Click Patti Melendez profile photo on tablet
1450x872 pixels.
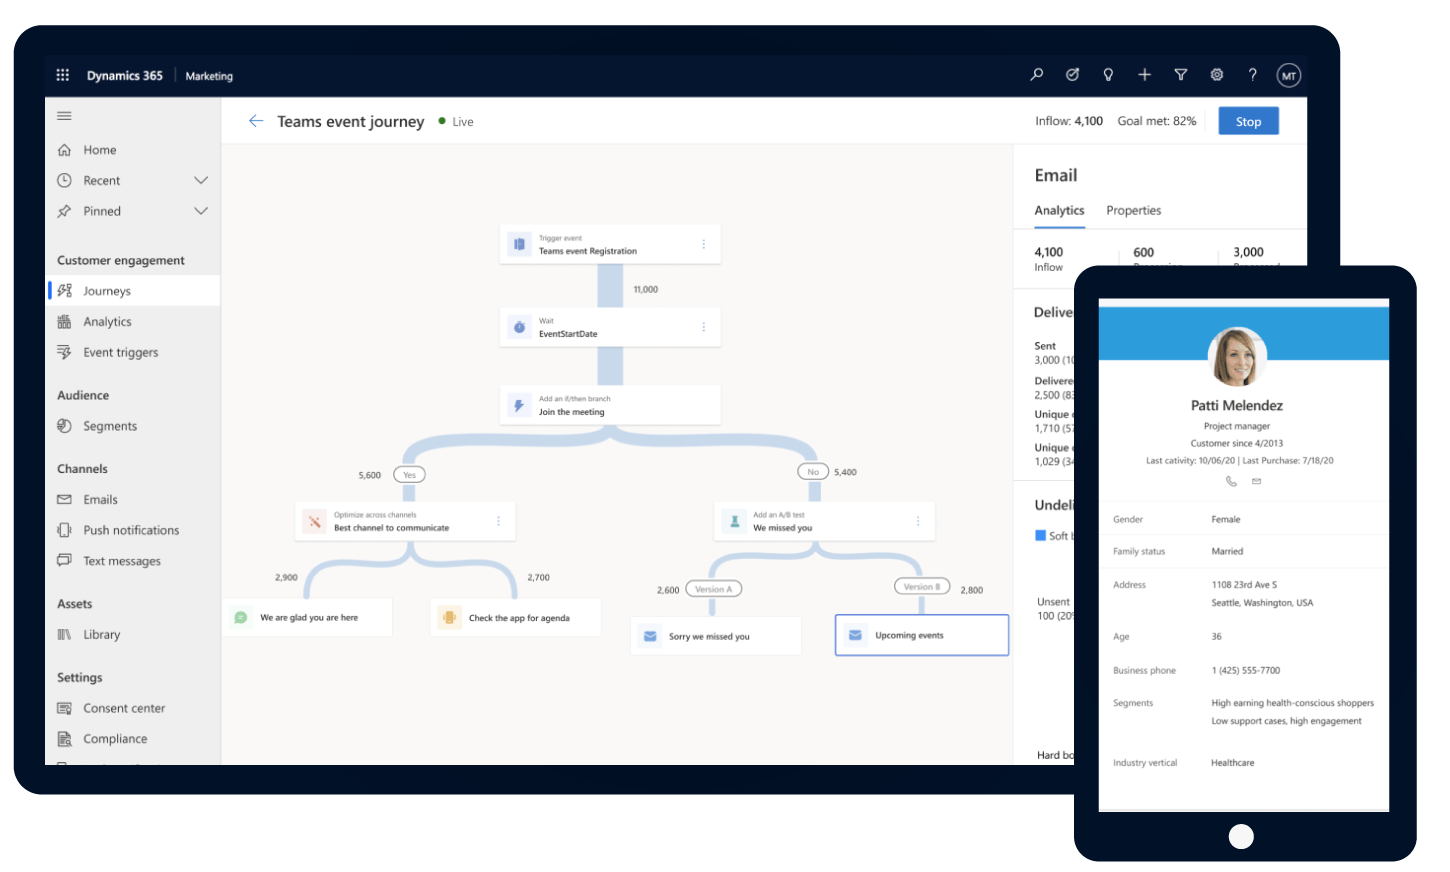click(x=1237, y=357)
